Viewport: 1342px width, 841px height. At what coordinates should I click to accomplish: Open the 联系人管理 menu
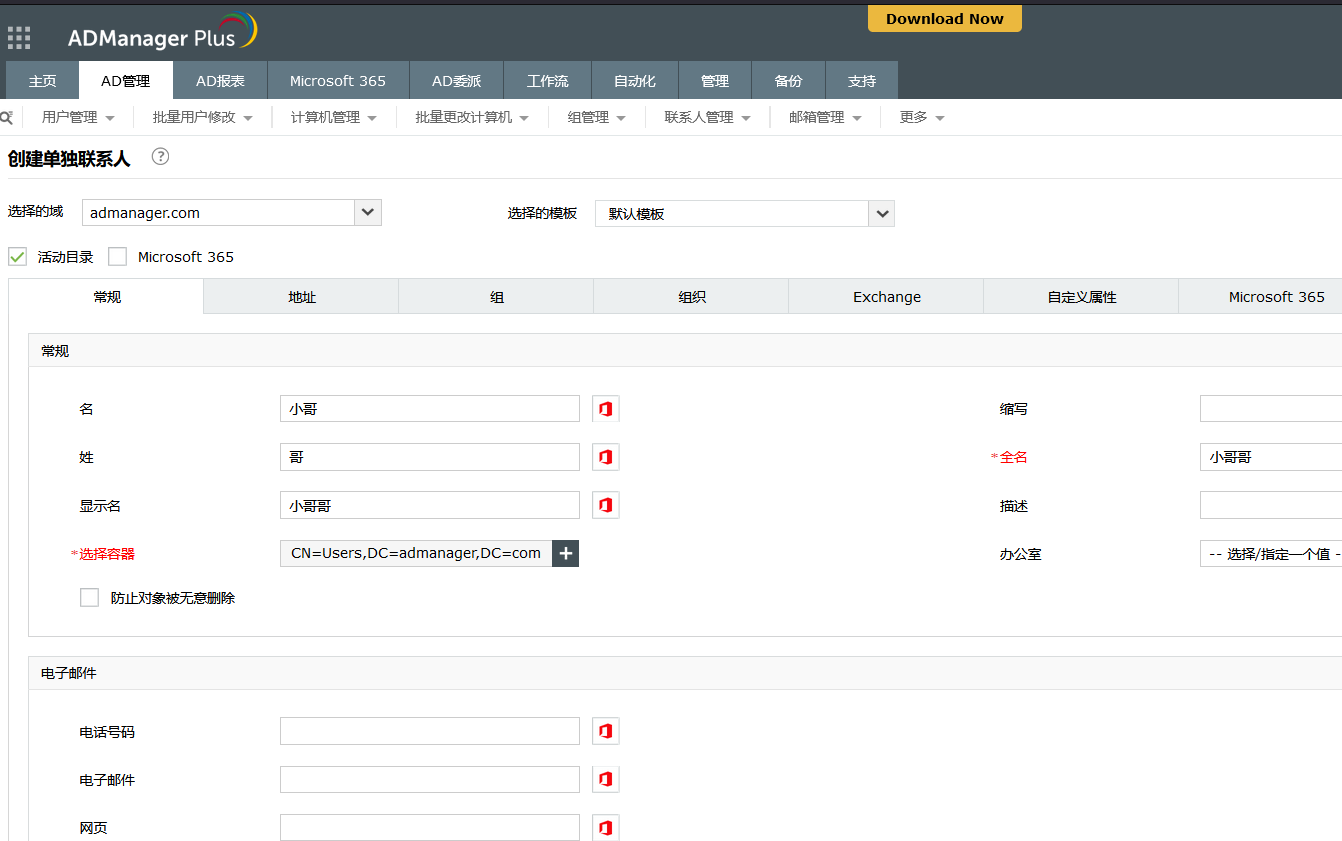tap(707, 117)
